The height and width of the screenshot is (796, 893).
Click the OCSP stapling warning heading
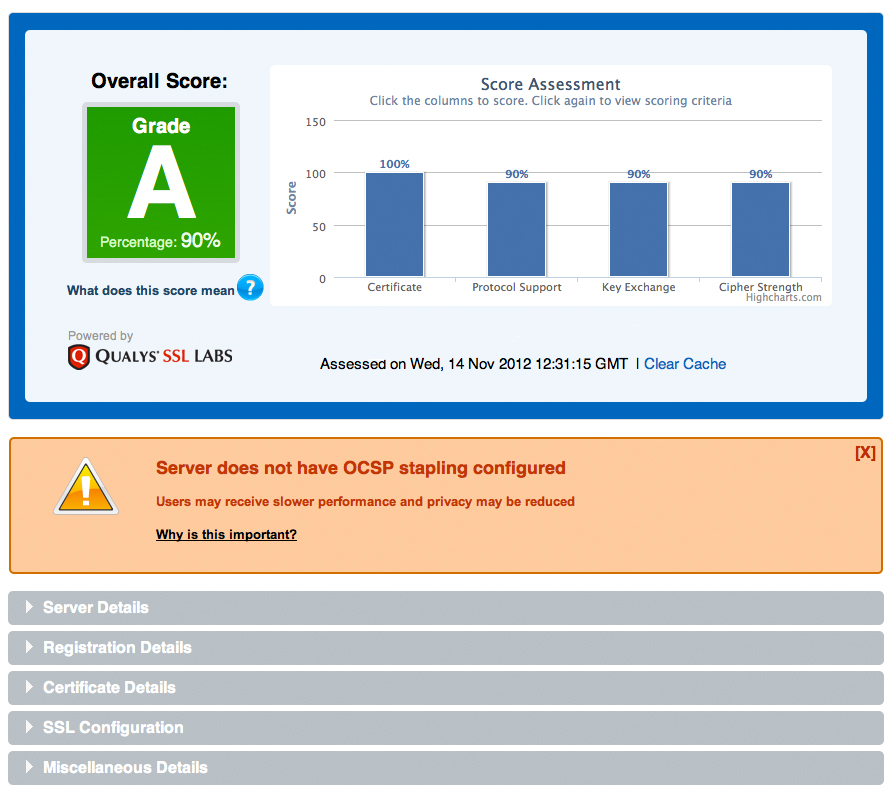point(361,468)
